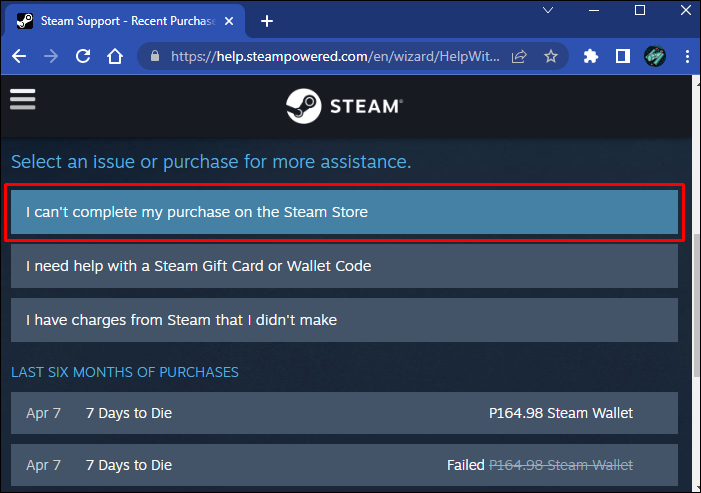This screenshot has height=493, width=701.
Task: Open the browser home page
Action: click(x=116, y=57)
